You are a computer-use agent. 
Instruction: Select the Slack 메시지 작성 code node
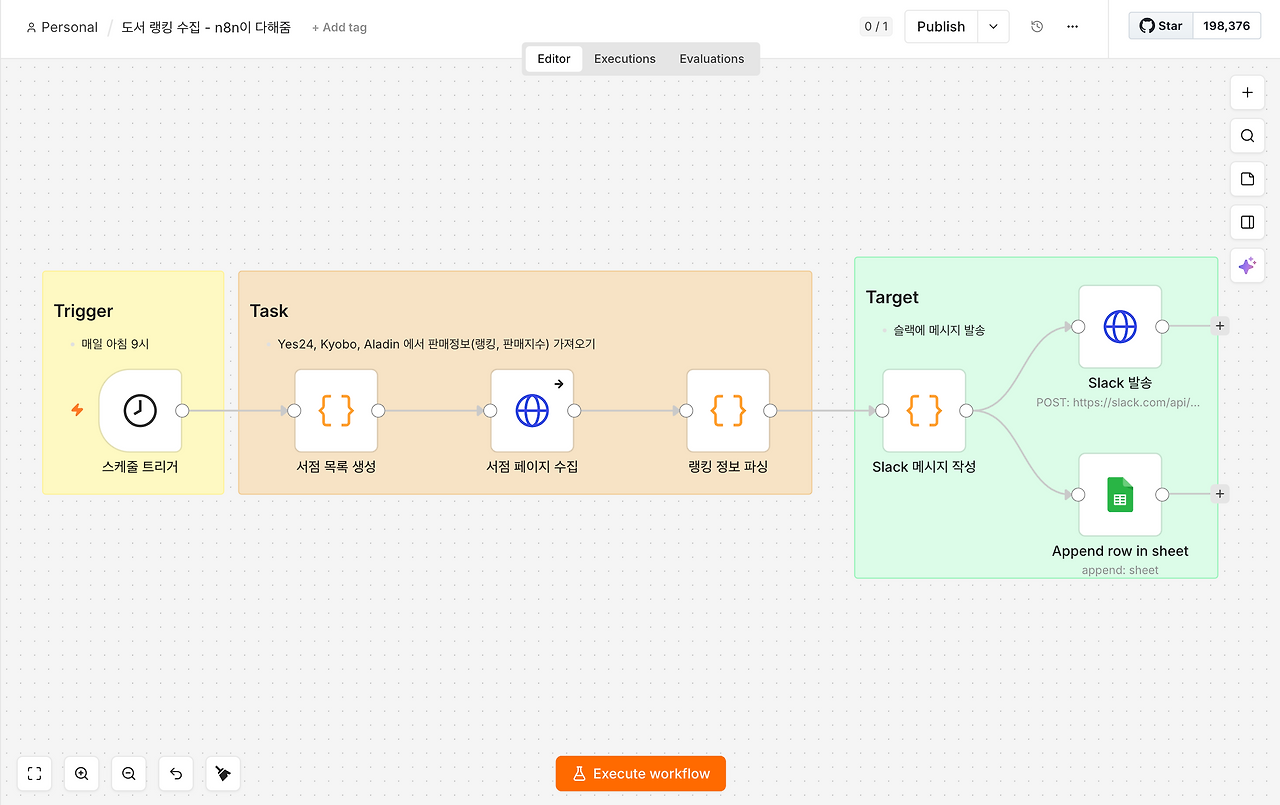pyautogui.click(x=924, y=410)
